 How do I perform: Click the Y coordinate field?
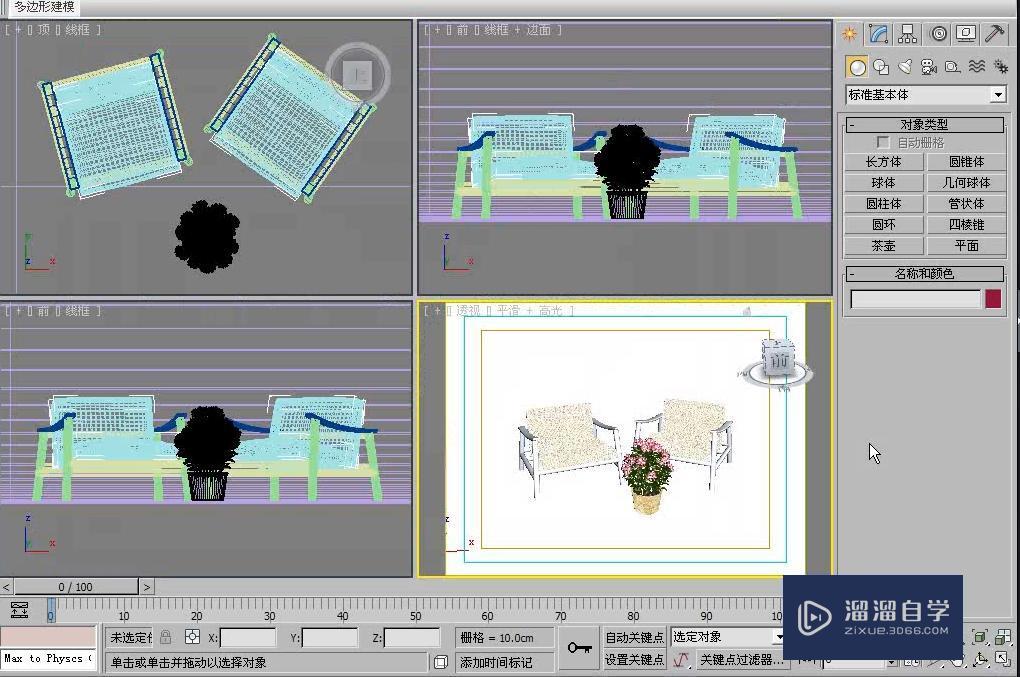330,638
